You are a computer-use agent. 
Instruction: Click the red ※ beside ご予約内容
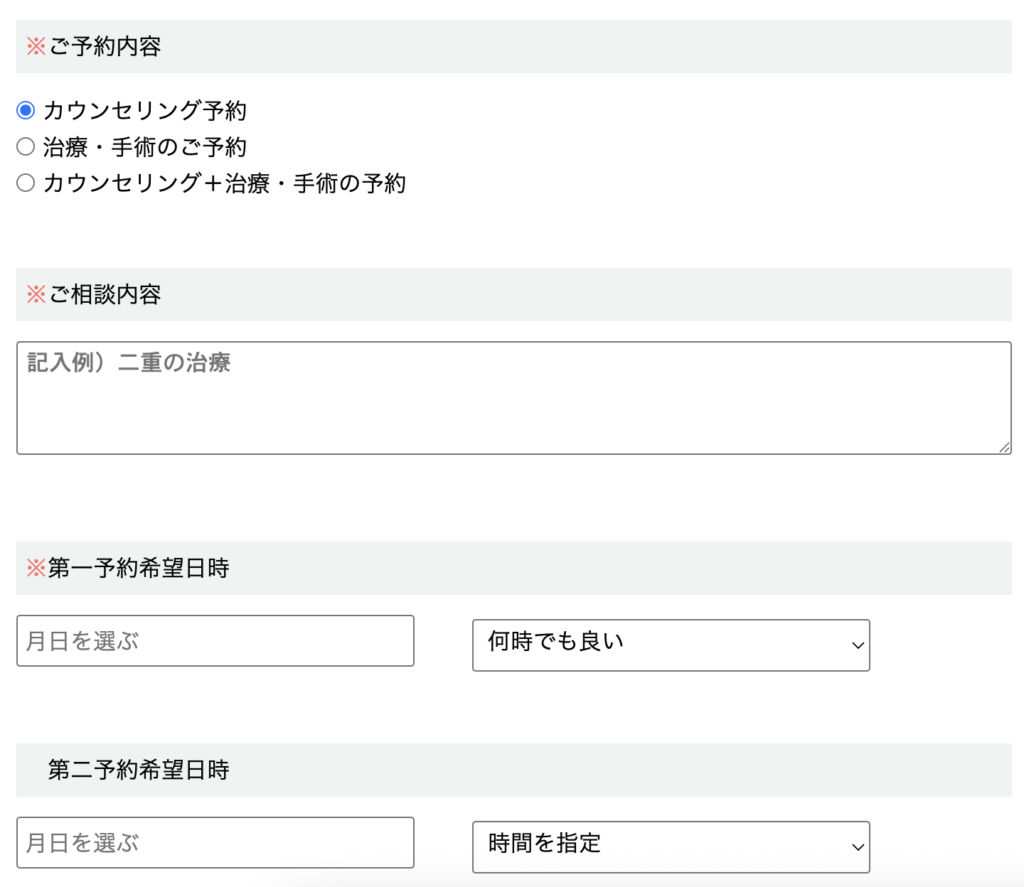coord(36,46)
